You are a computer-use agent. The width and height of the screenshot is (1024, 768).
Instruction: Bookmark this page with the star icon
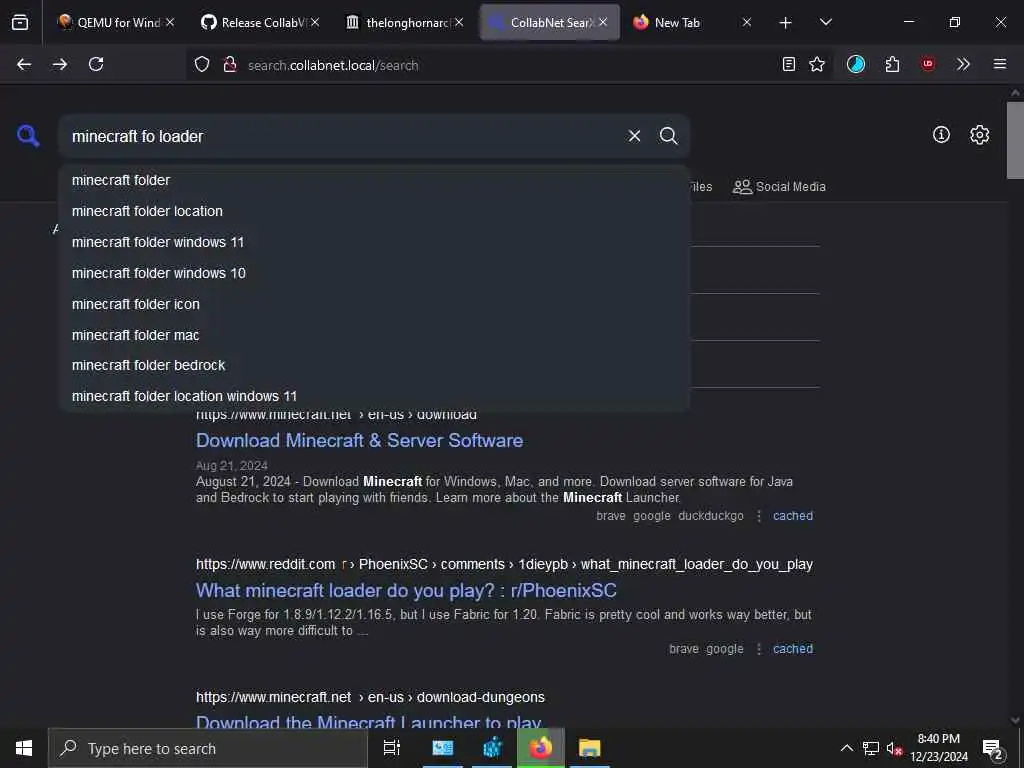pos(817,64)
